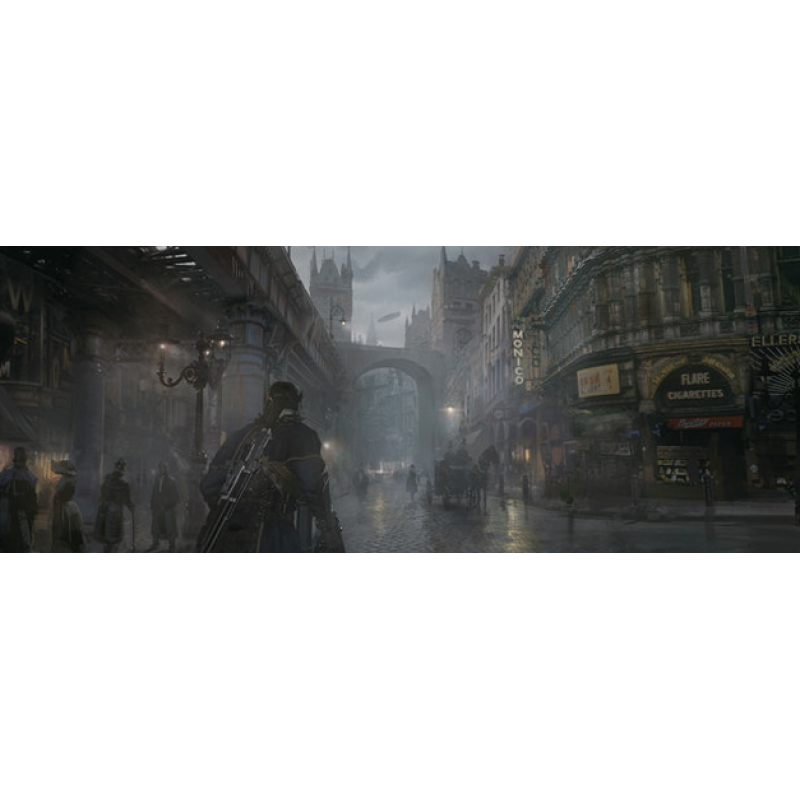800x800 pixels.
Task: Click the armored character with rifle
Action: click(x=271, y=468)
